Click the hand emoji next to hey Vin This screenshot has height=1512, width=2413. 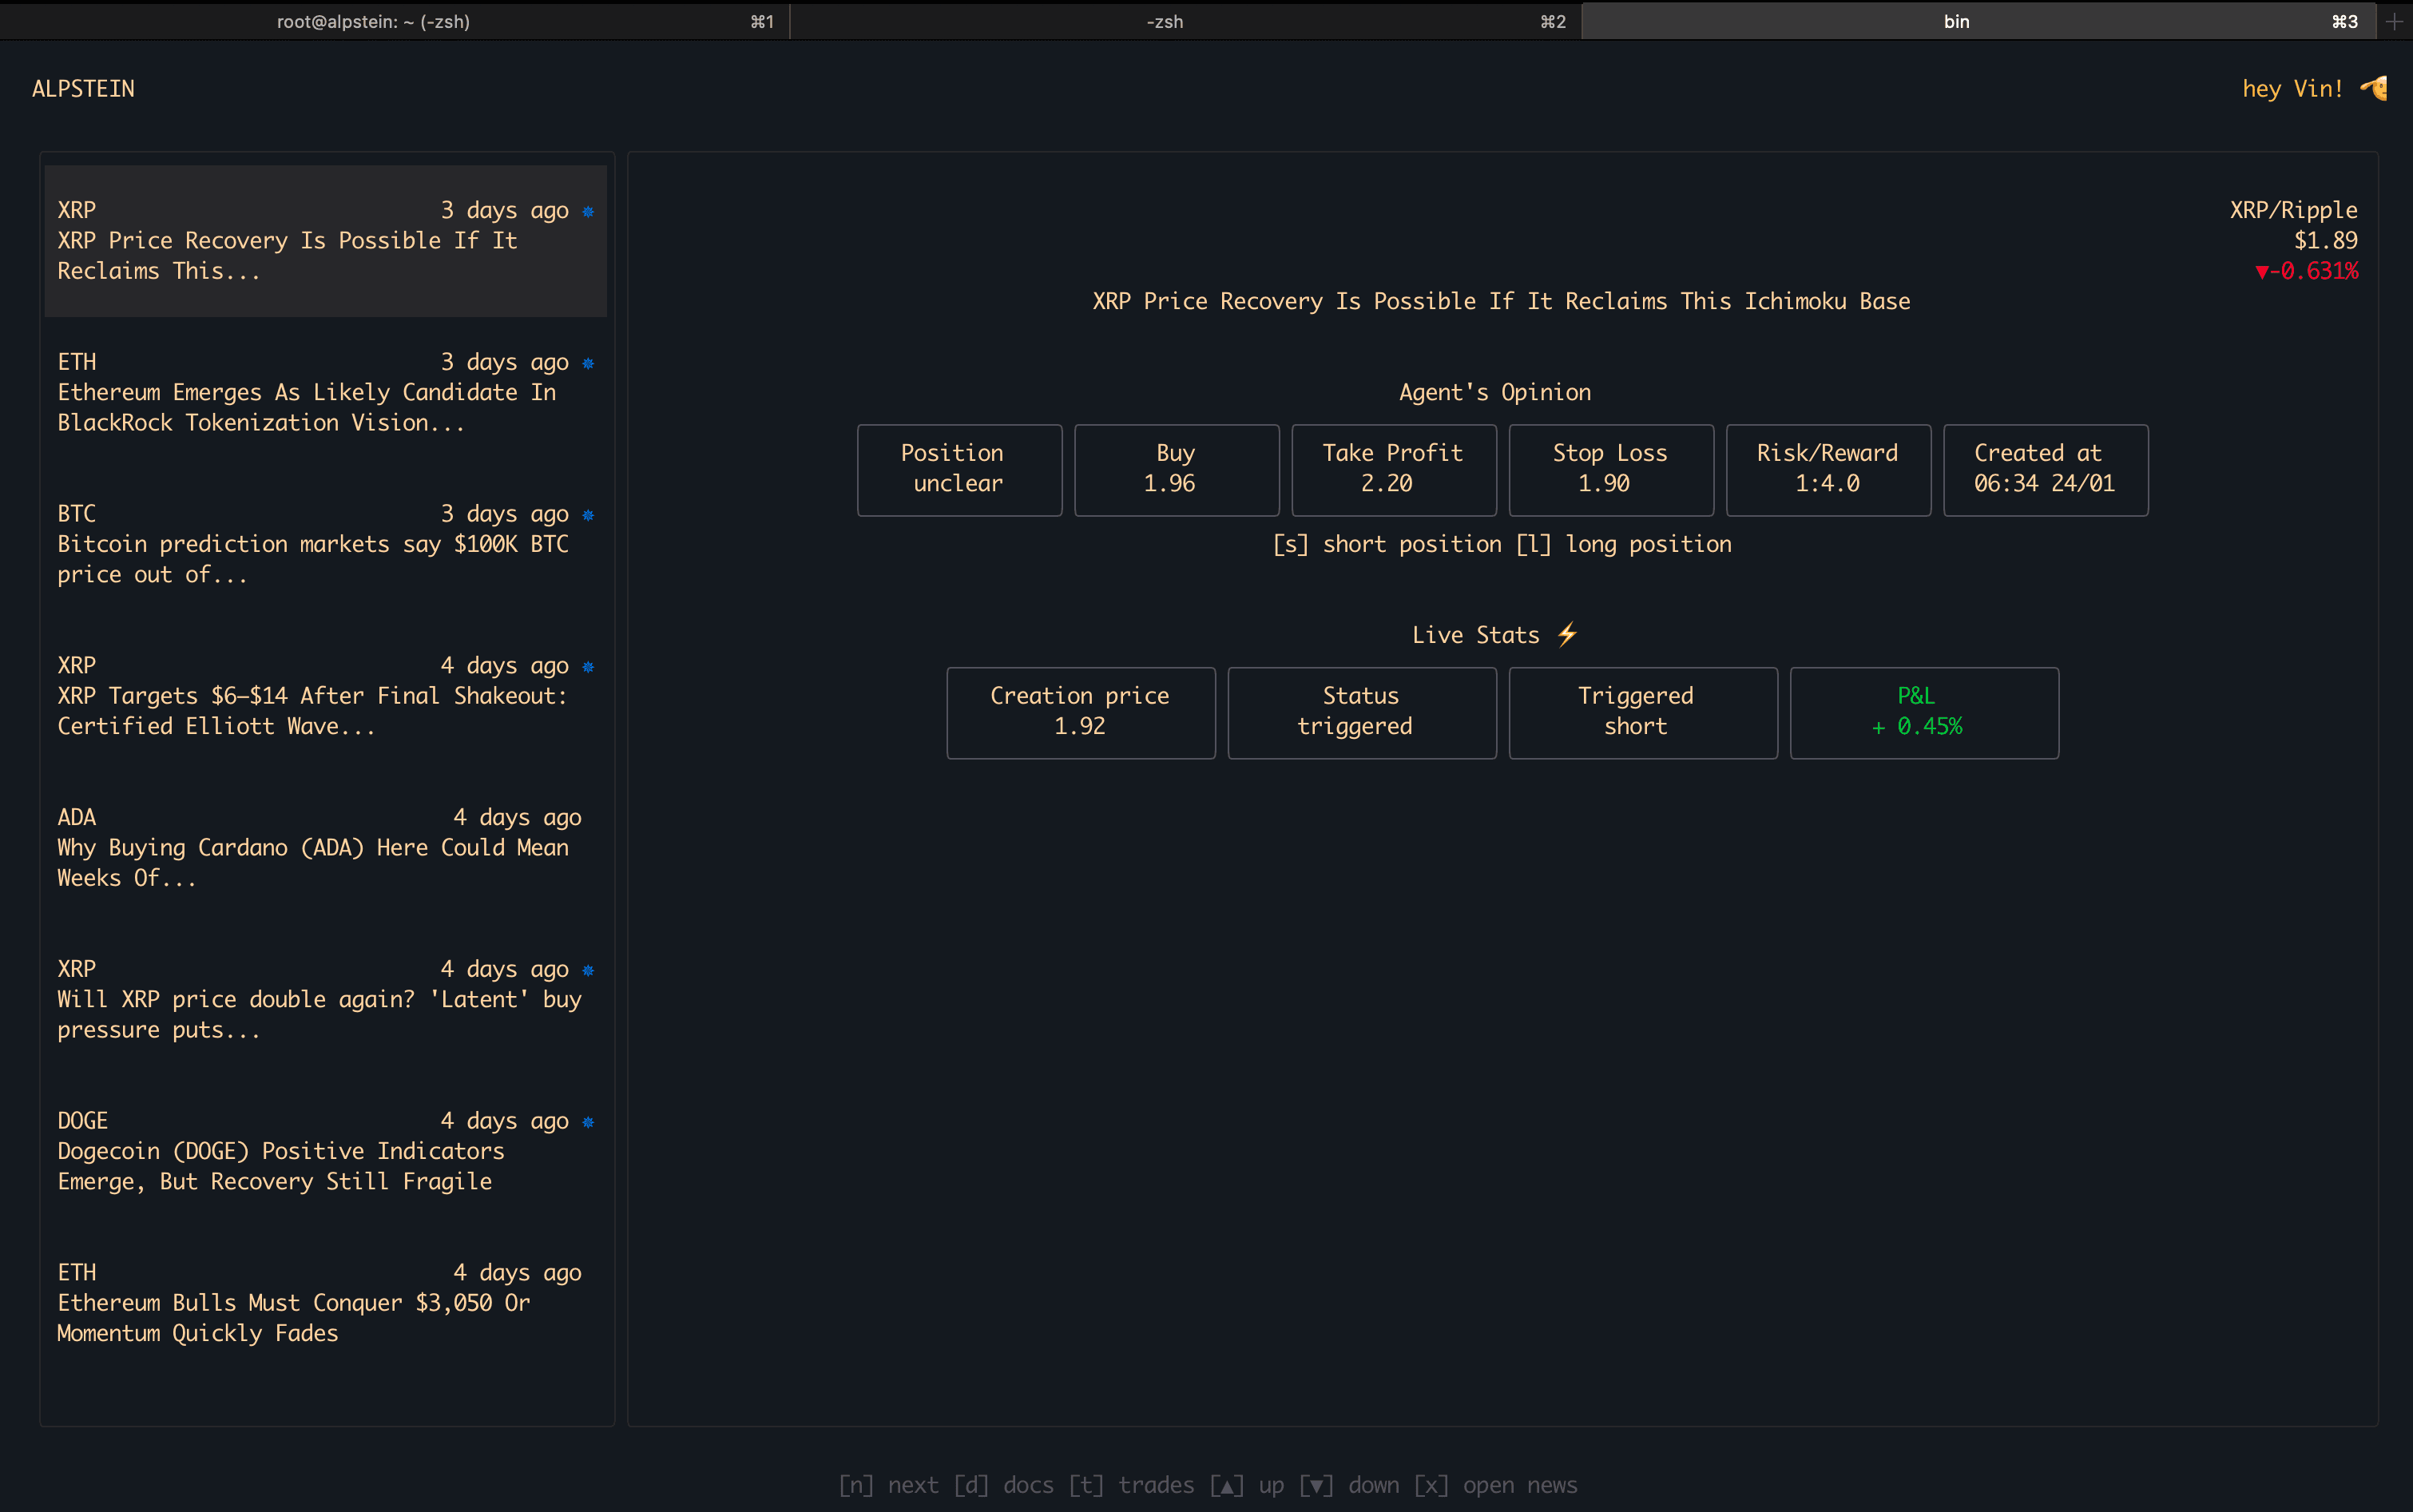[2375, 88]
